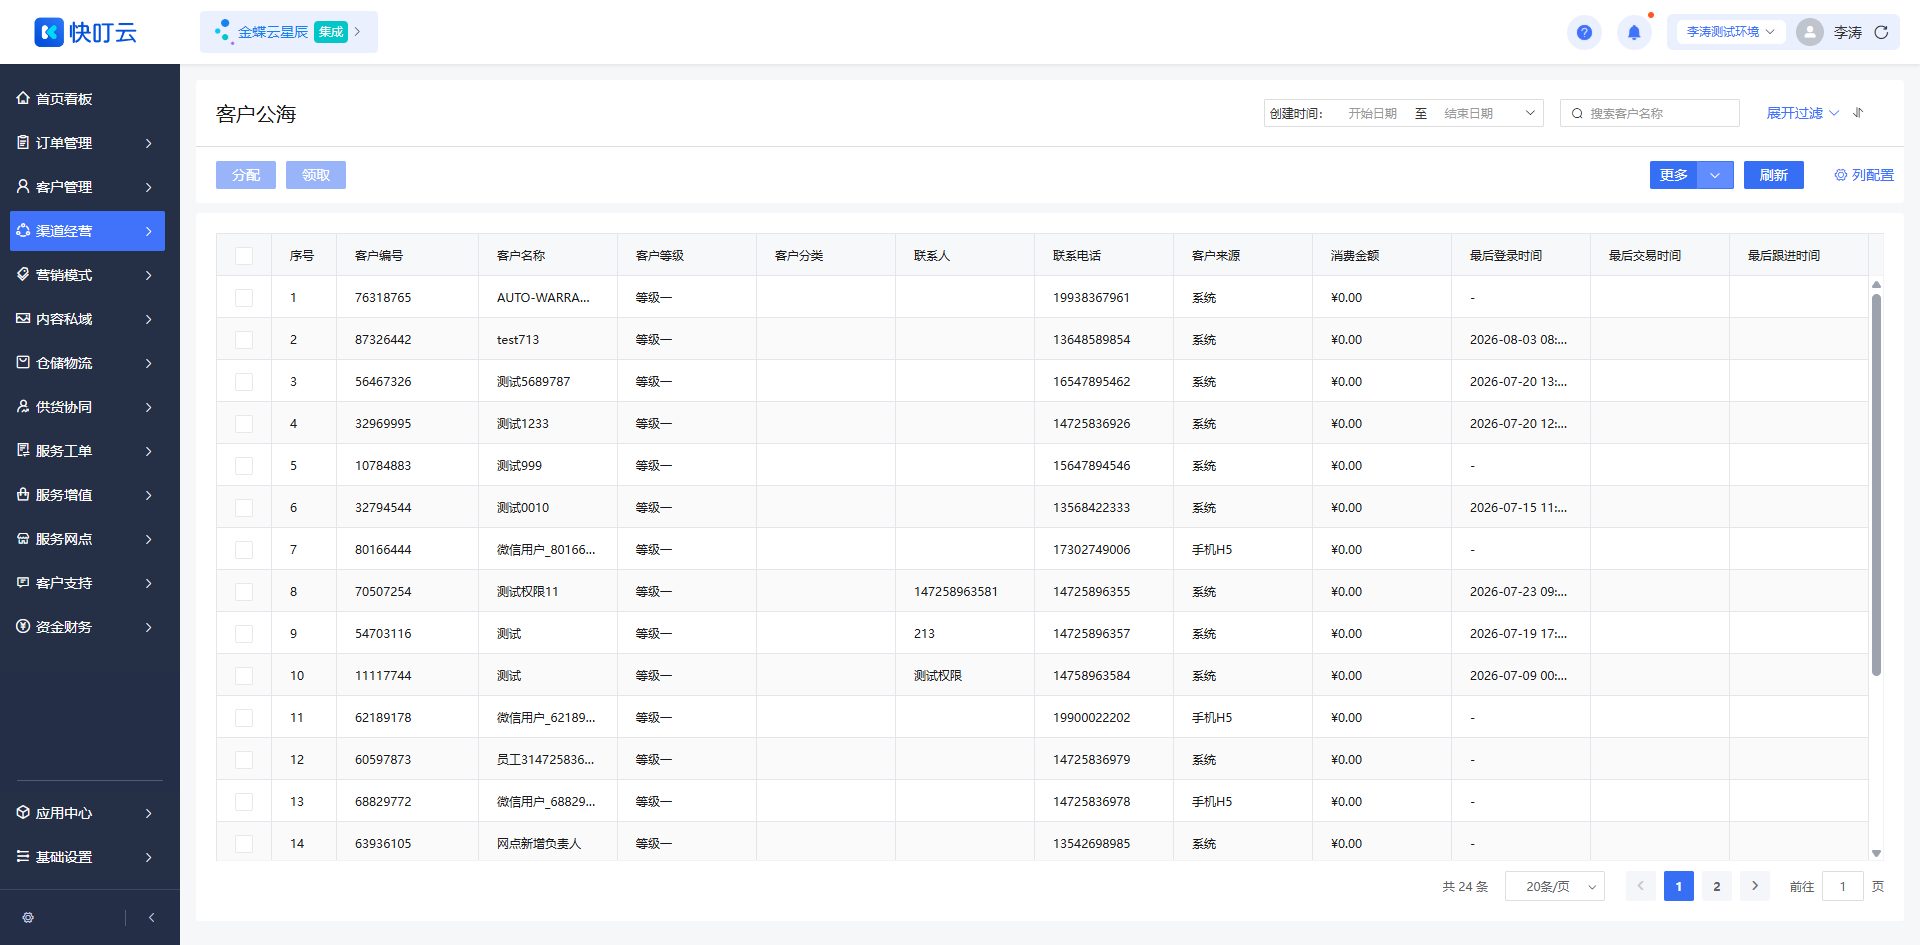Image resolution: width=1920 pixels, height=945 pixels.
Task: Expand filters via 展开过滤
Action: (x=1802, y=113)
